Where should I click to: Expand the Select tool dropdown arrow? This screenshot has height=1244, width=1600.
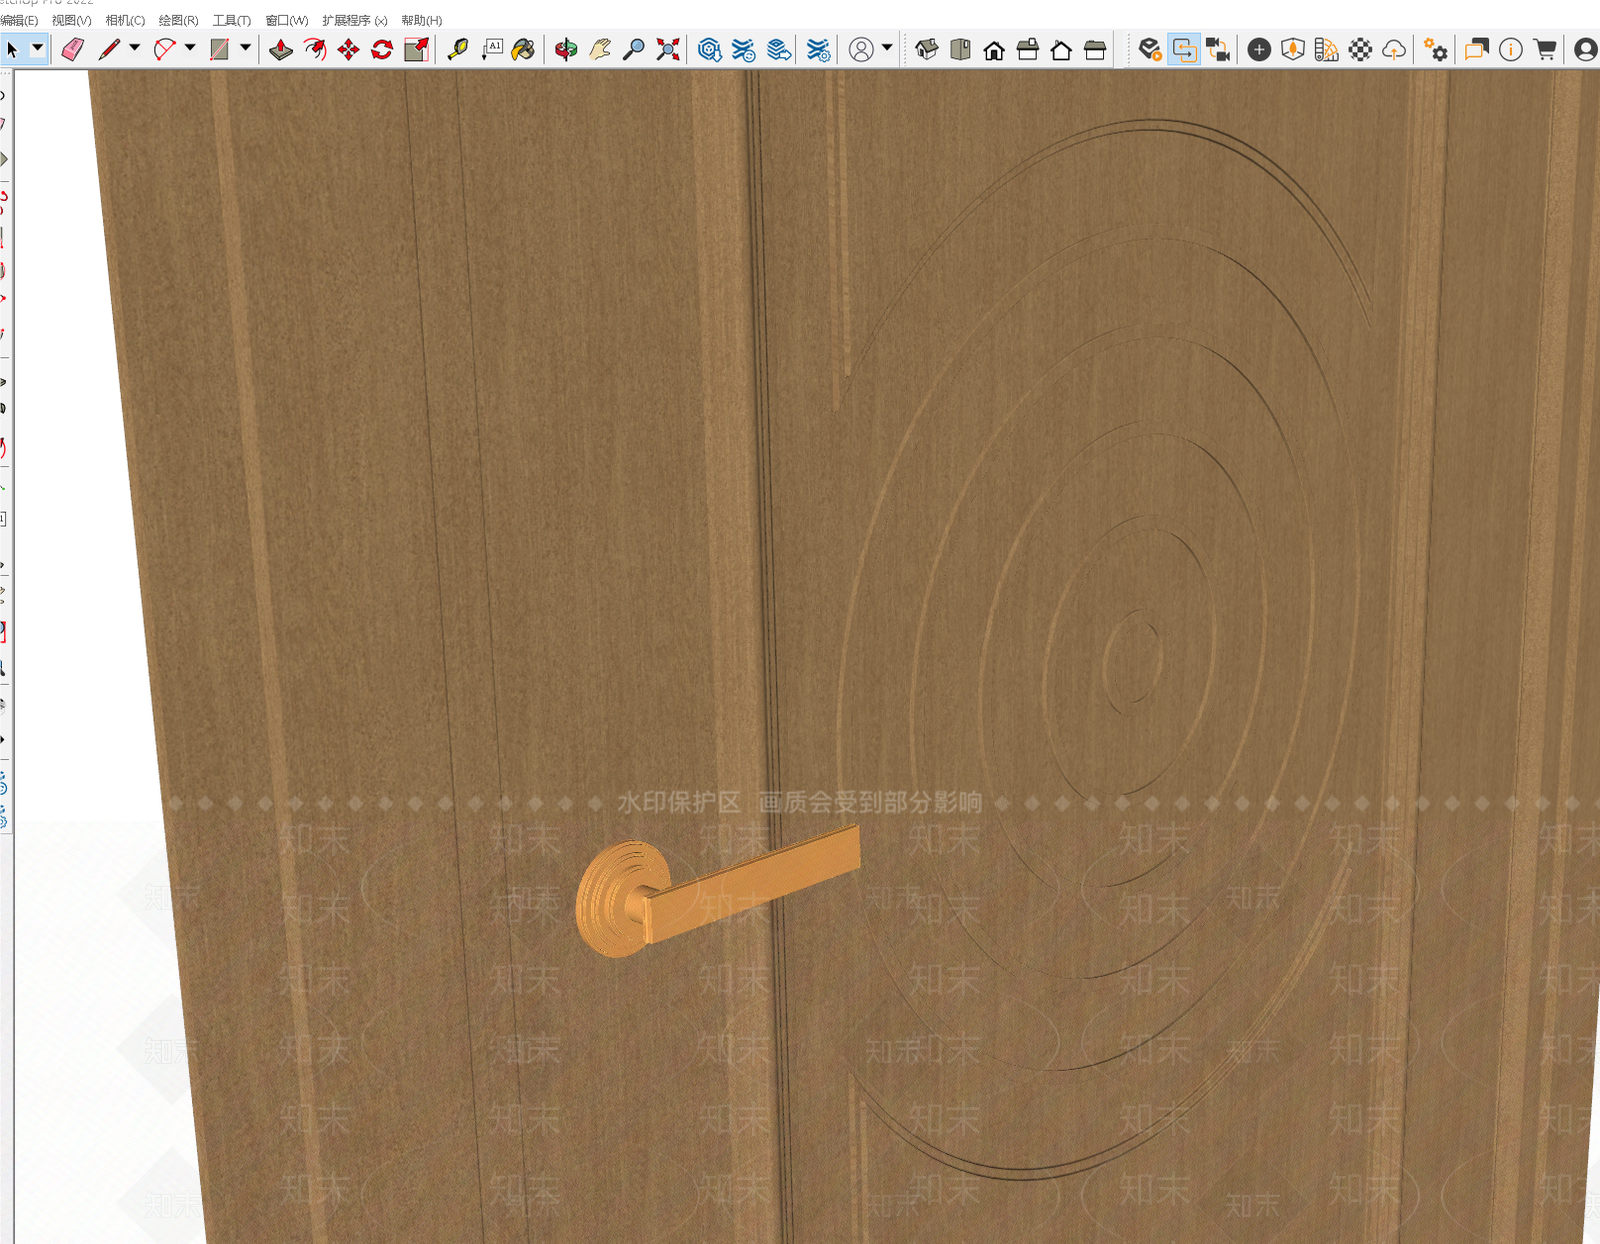(37, 48)
